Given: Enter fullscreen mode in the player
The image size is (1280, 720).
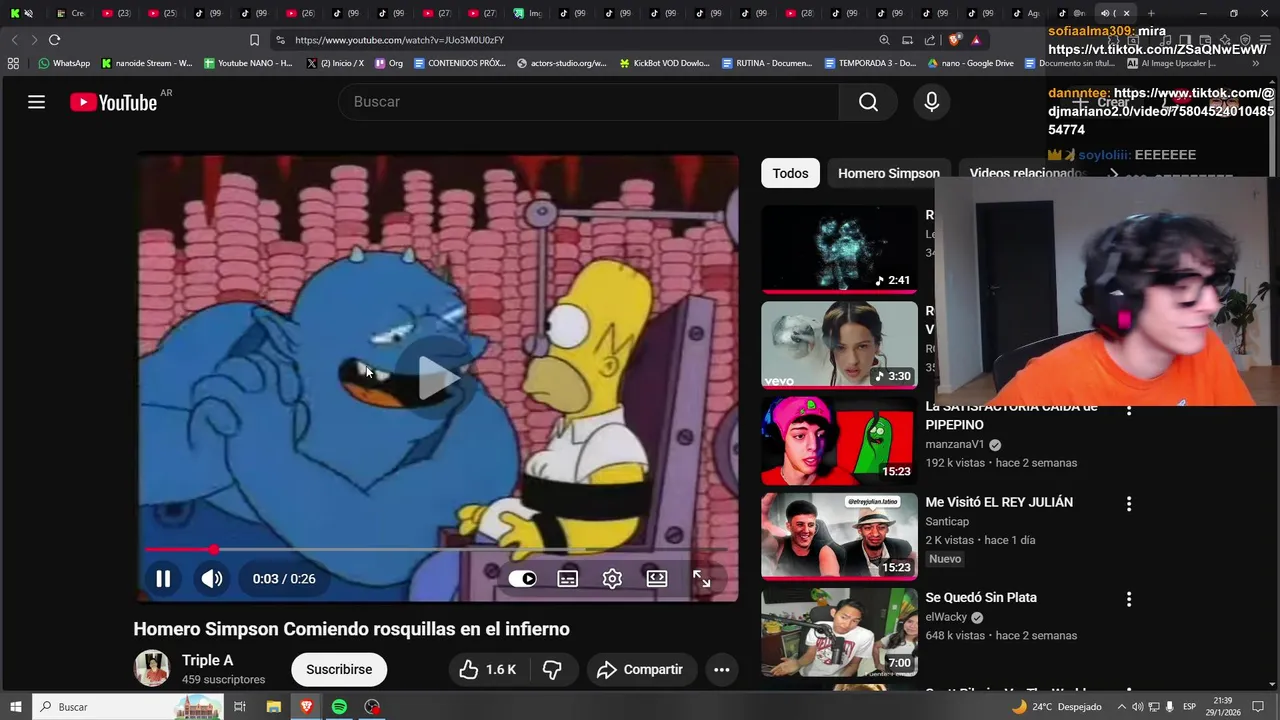Looking at the screenshot, I should click(x=702, y=579).
